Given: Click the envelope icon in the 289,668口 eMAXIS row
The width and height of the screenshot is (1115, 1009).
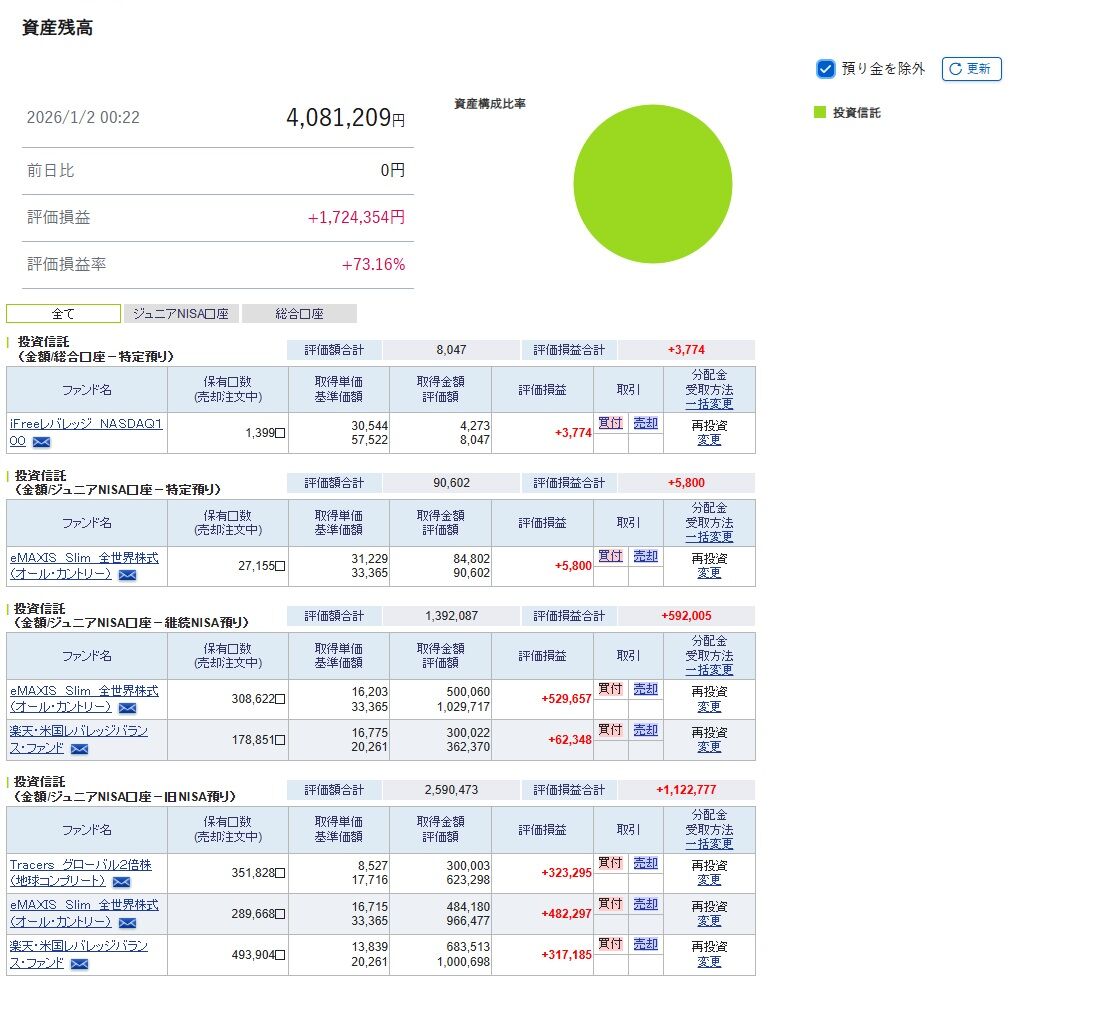Looking at the screenshot, I should pyautogui.click(x=127, y=923).
